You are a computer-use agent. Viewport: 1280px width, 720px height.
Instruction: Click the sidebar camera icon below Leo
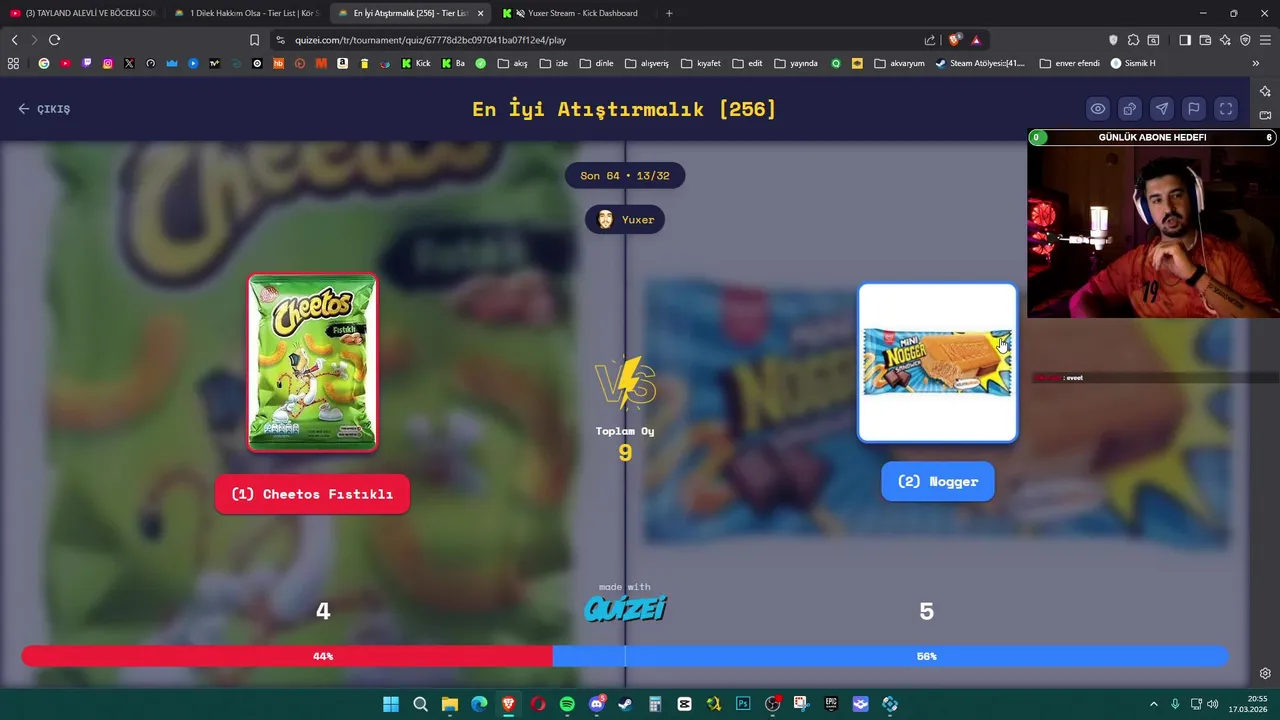[x=1265, y=115]
